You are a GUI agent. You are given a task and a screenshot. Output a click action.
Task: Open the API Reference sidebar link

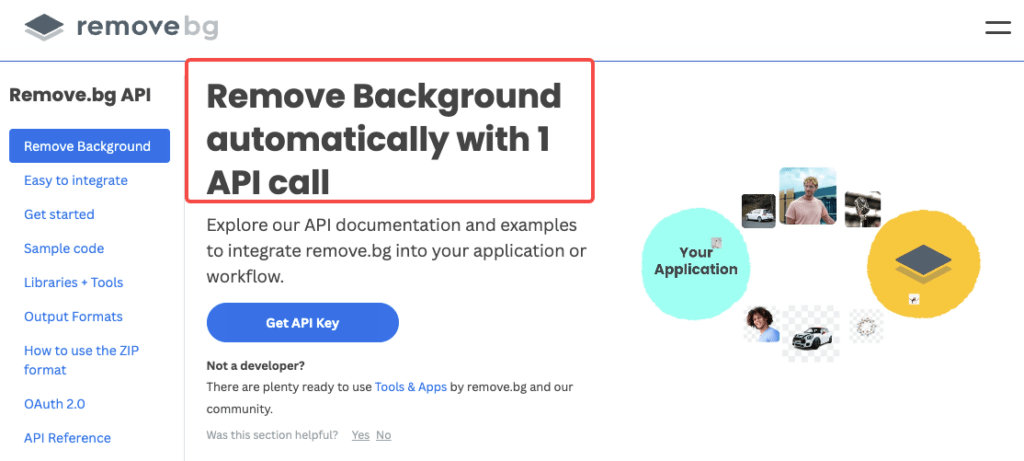pyautogui.click(x=67, y=437)
